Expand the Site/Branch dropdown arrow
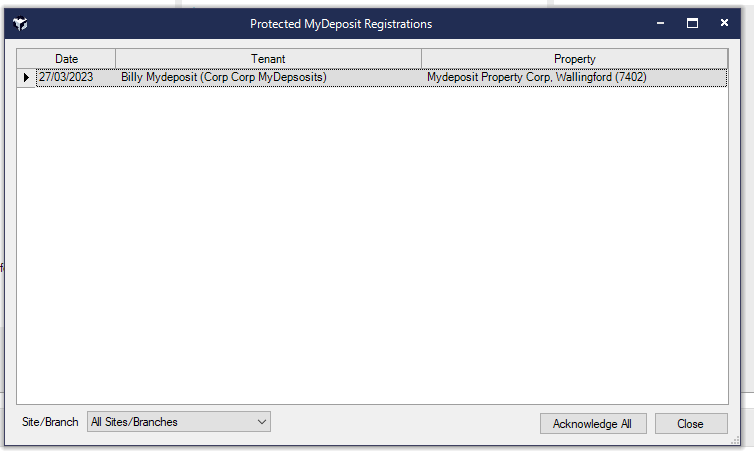 point(262,422)
